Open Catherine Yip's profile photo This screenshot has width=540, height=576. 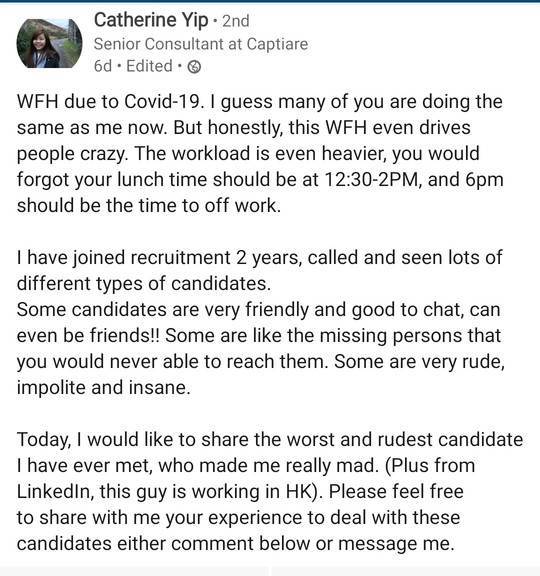tap(49, 43)
